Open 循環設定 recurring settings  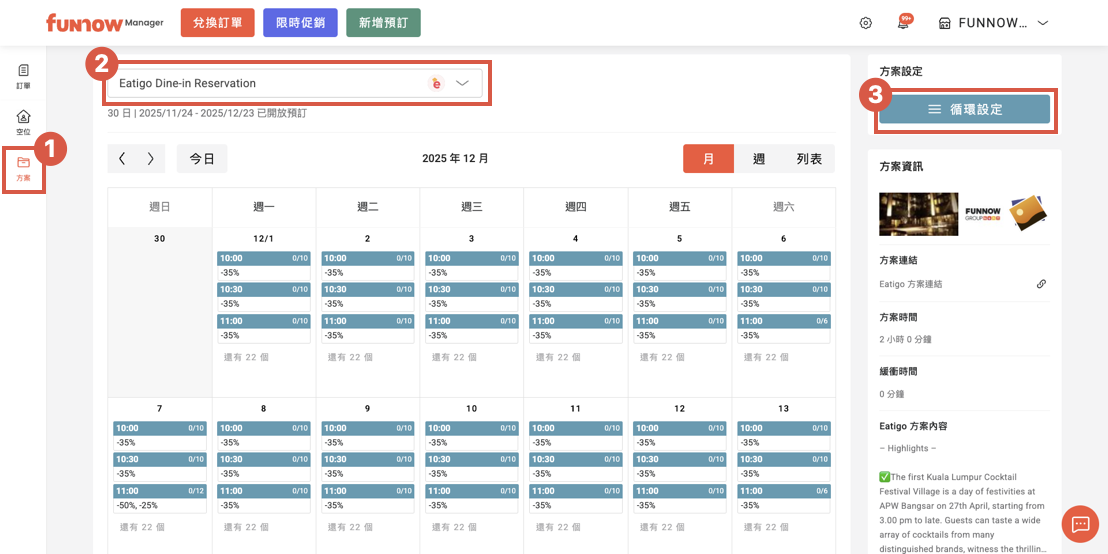click(964, 109)
